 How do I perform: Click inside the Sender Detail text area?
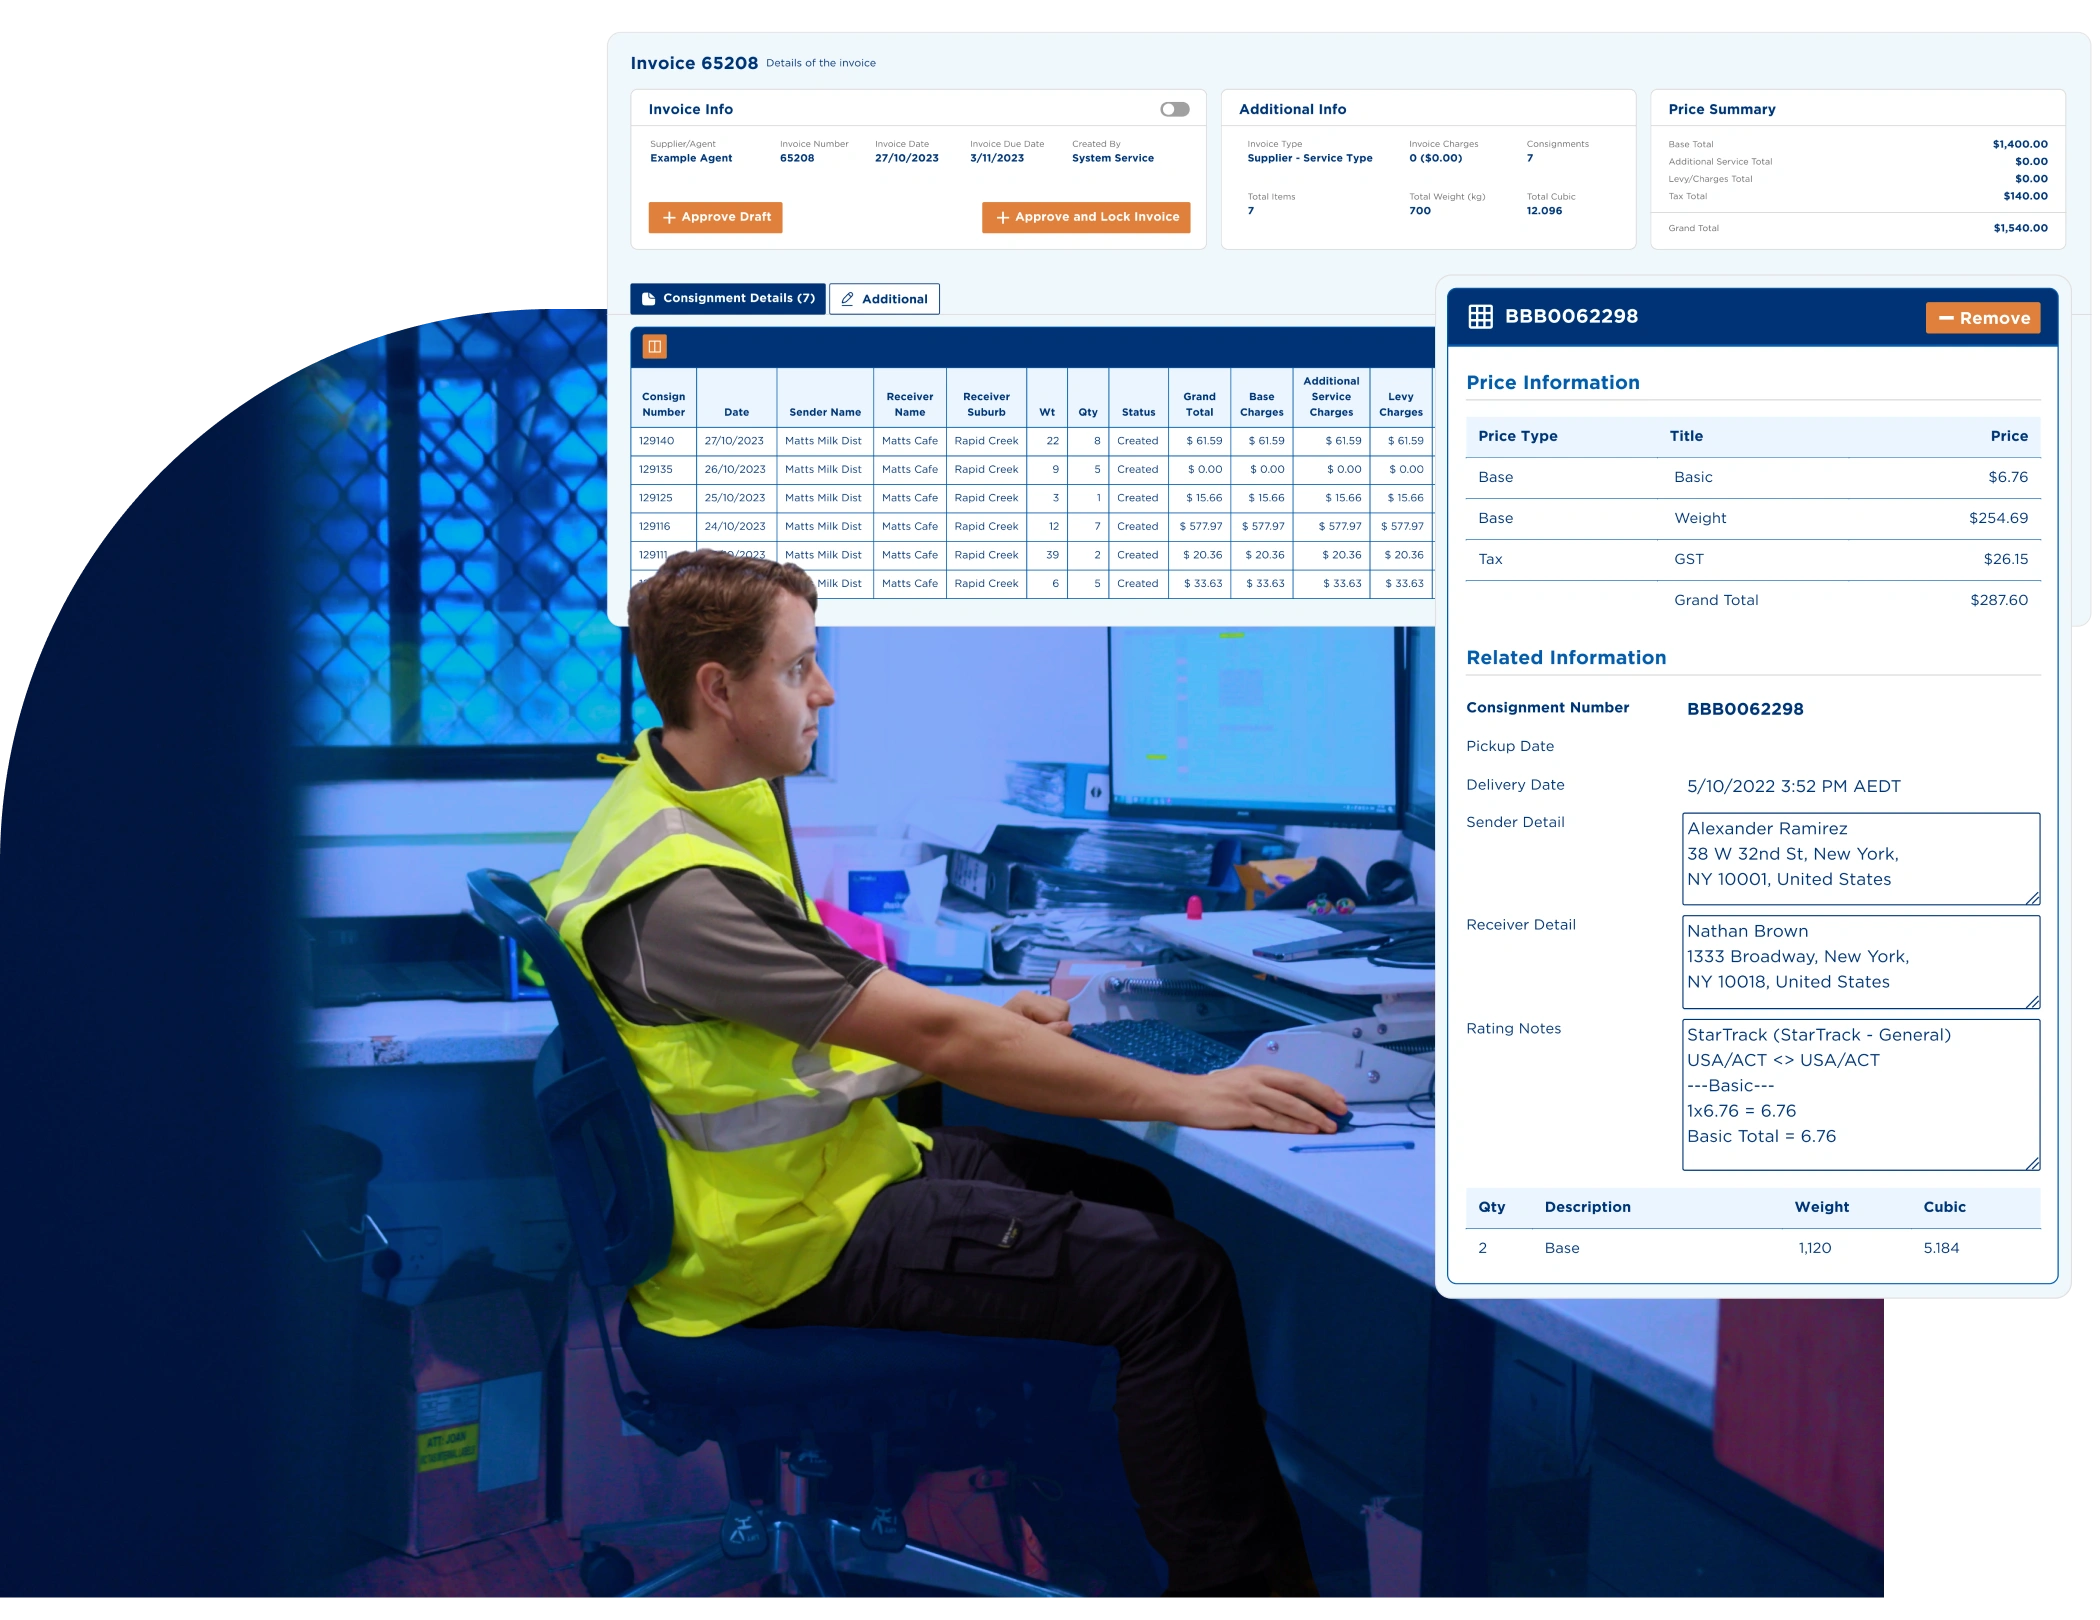[1860, 856]
